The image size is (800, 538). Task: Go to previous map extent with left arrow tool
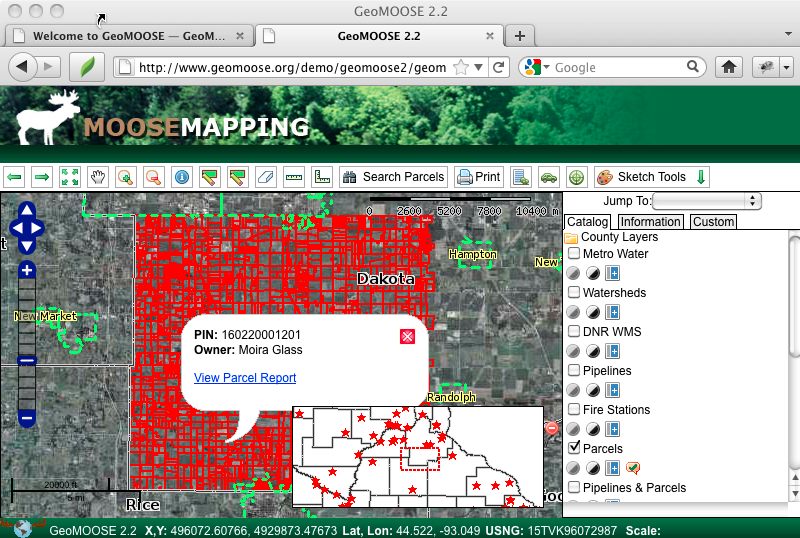(x=14, y=177)
